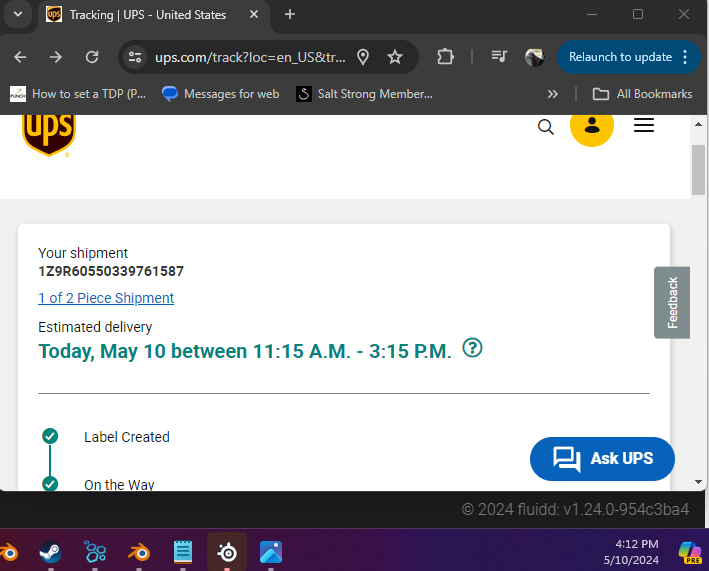Open Photos app from taskbar

[x=271, y=552]
